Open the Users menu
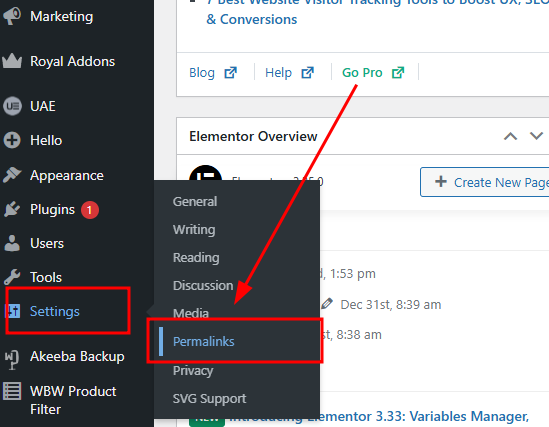Screen dimensions: 549x427 point(47,243)
